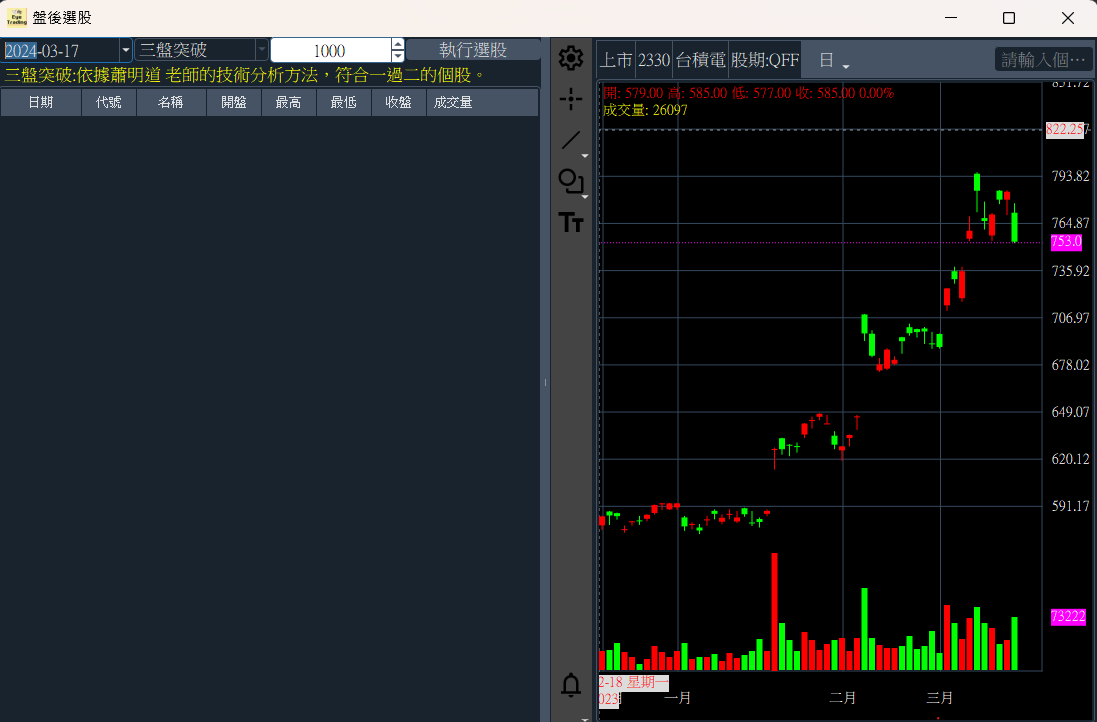1097x722 pixels.
Task: Select the crosshair cursor tool
Action: tap(571, 98)
